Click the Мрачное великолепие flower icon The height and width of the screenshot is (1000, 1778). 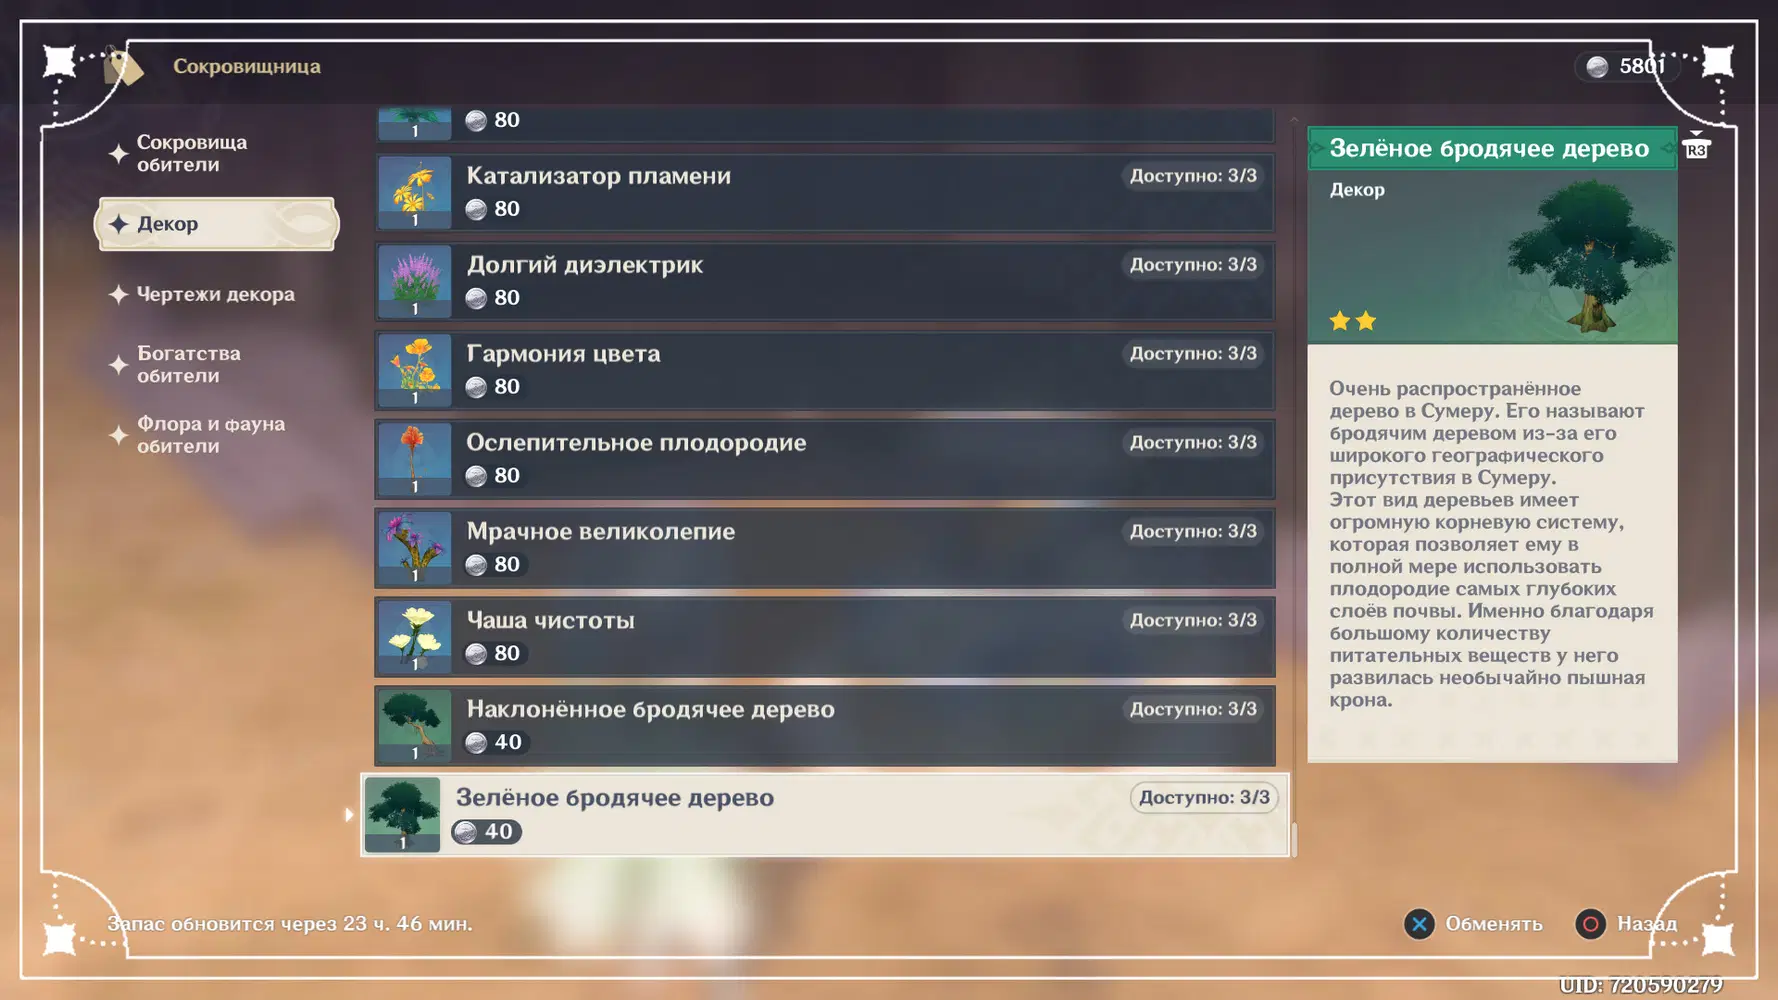414,548
